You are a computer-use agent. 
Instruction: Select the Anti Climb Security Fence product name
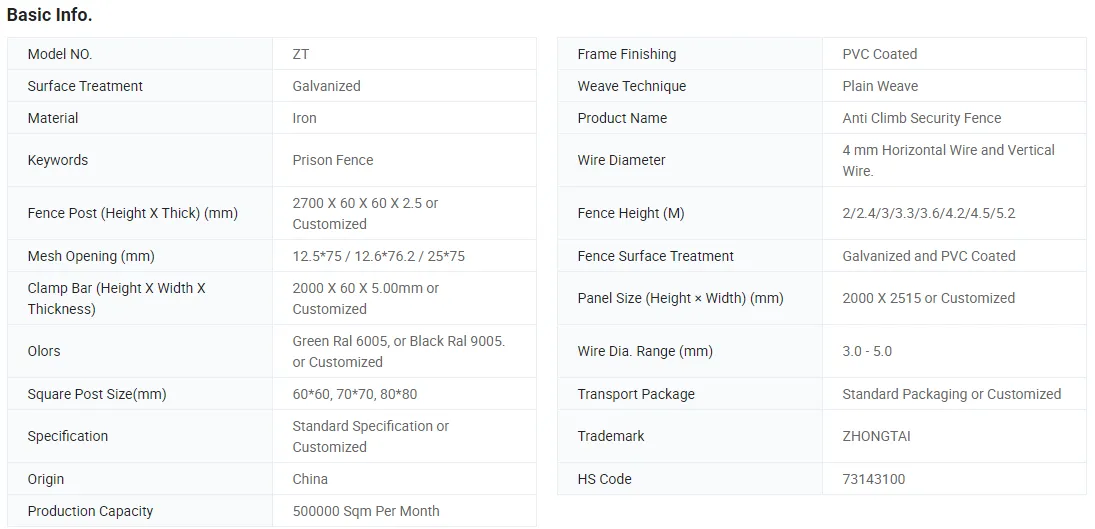[921, 118]
